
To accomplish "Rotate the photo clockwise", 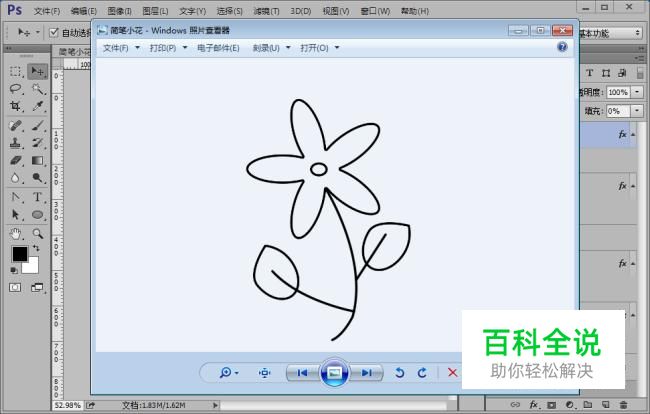I will pyautogui.click(x=422, y=373).
